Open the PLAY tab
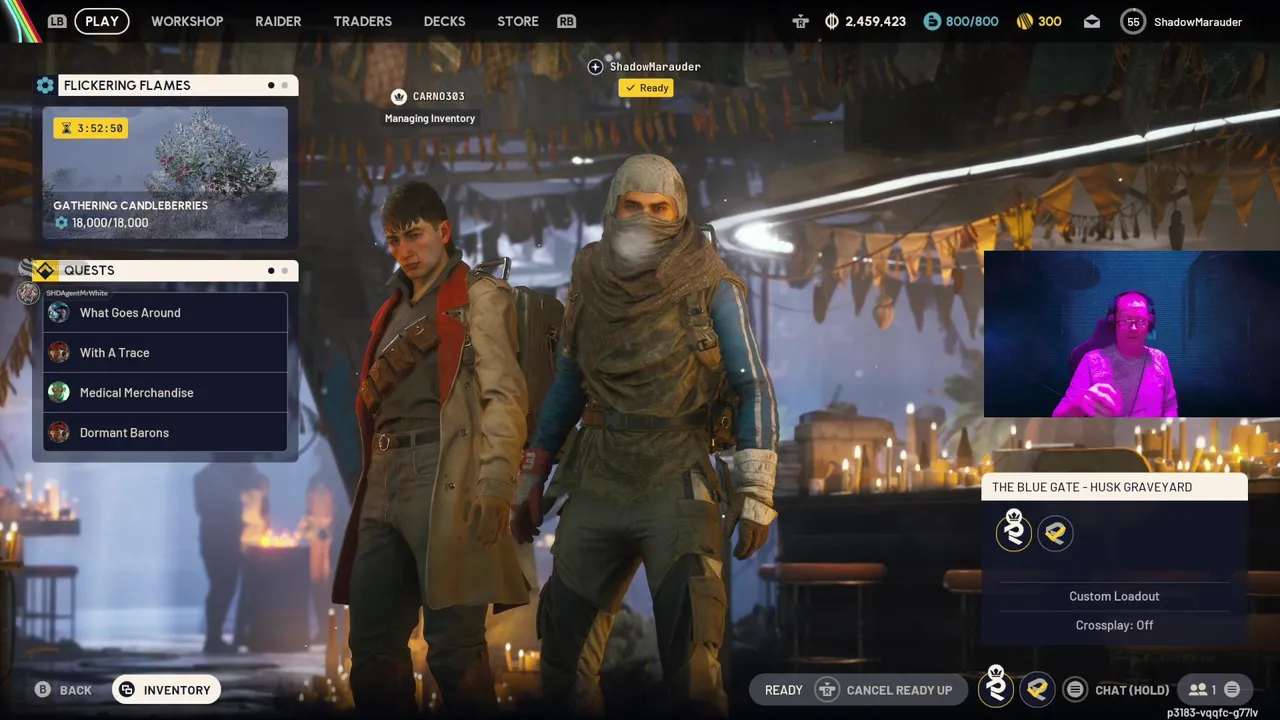Image resolution: width=1280 pixels, height=720 pixels. pos(102,21)
